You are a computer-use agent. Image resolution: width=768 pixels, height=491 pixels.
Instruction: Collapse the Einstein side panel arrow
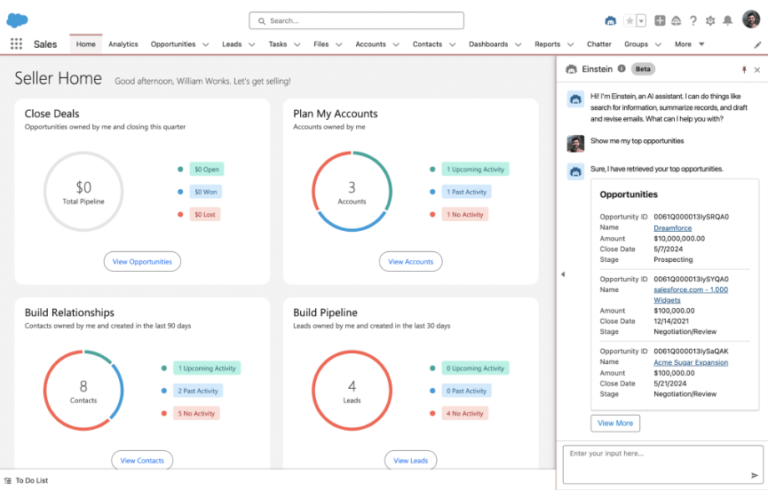click(561, 274)
